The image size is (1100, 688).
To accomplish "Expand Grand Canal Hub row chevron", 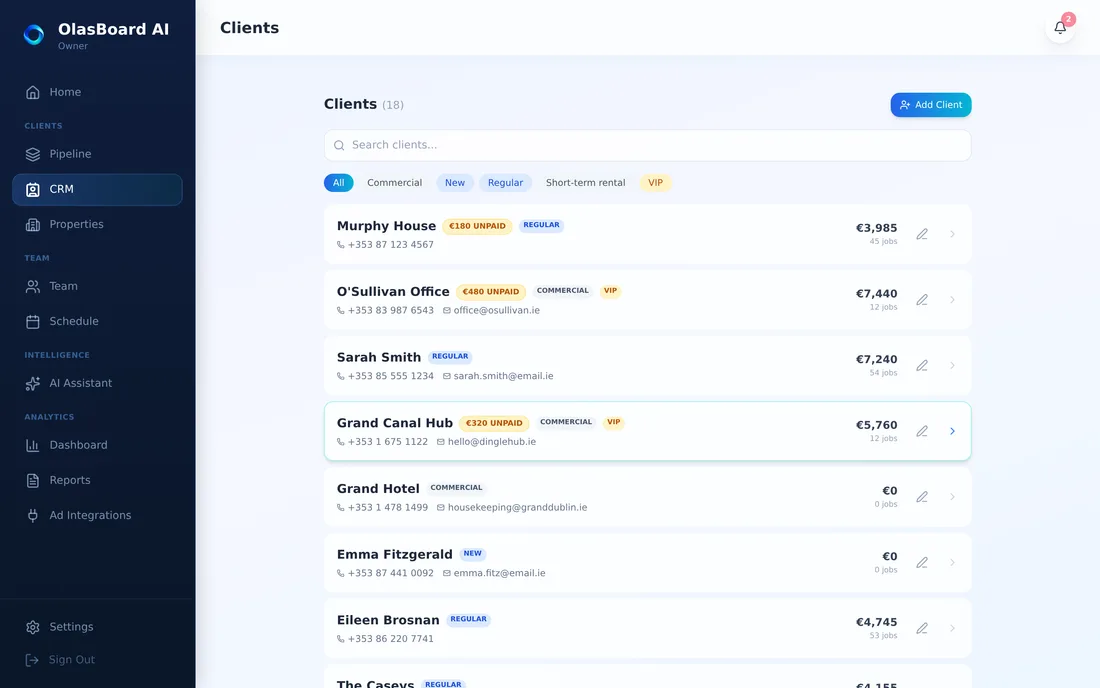I will coord(952,431).
